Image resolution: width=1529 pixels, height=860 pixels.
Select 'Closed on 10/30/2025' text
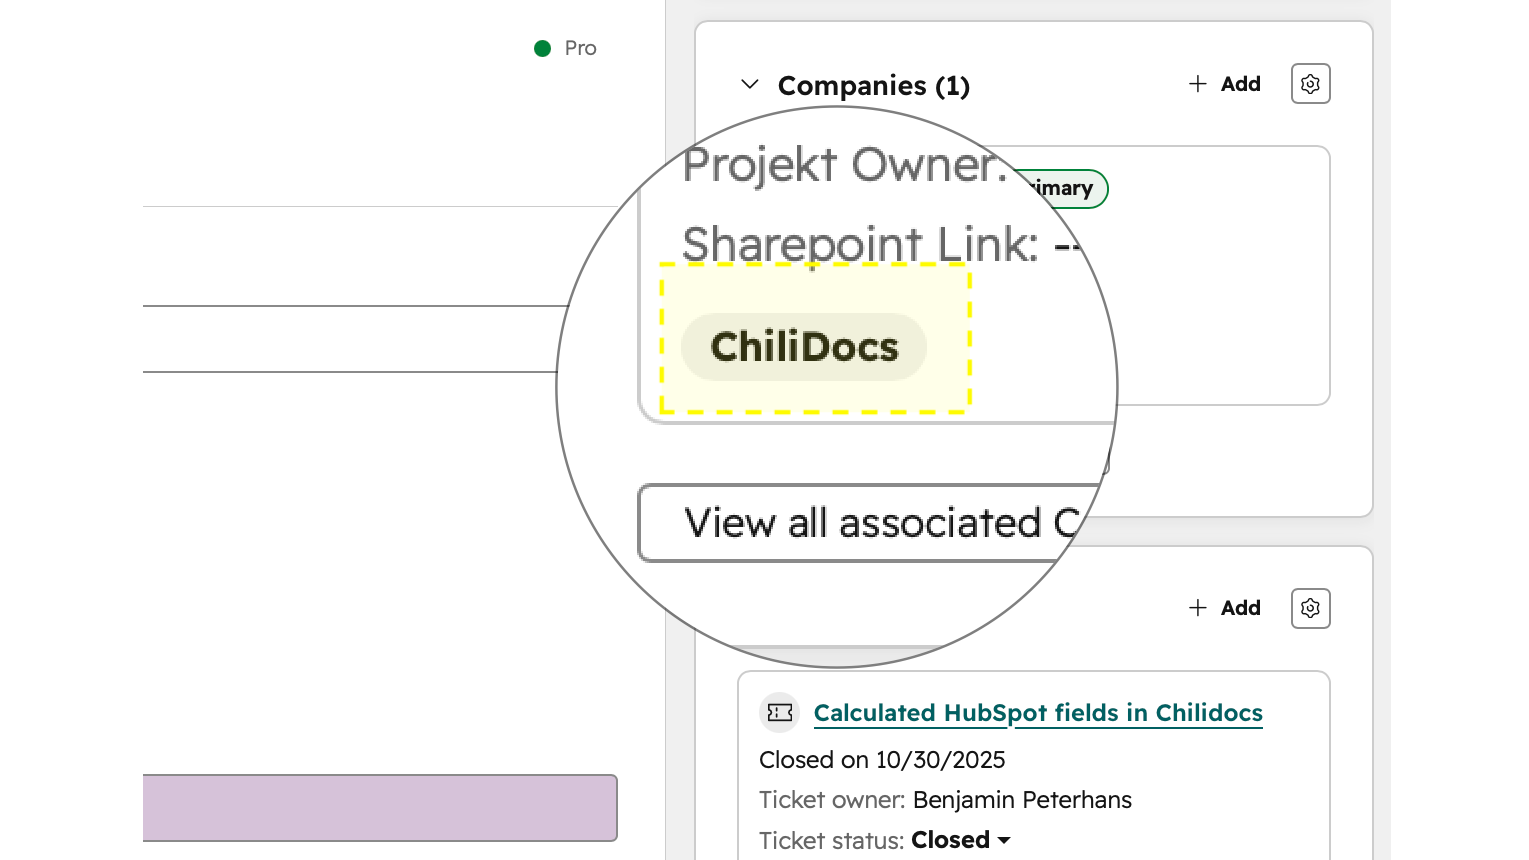882,760
